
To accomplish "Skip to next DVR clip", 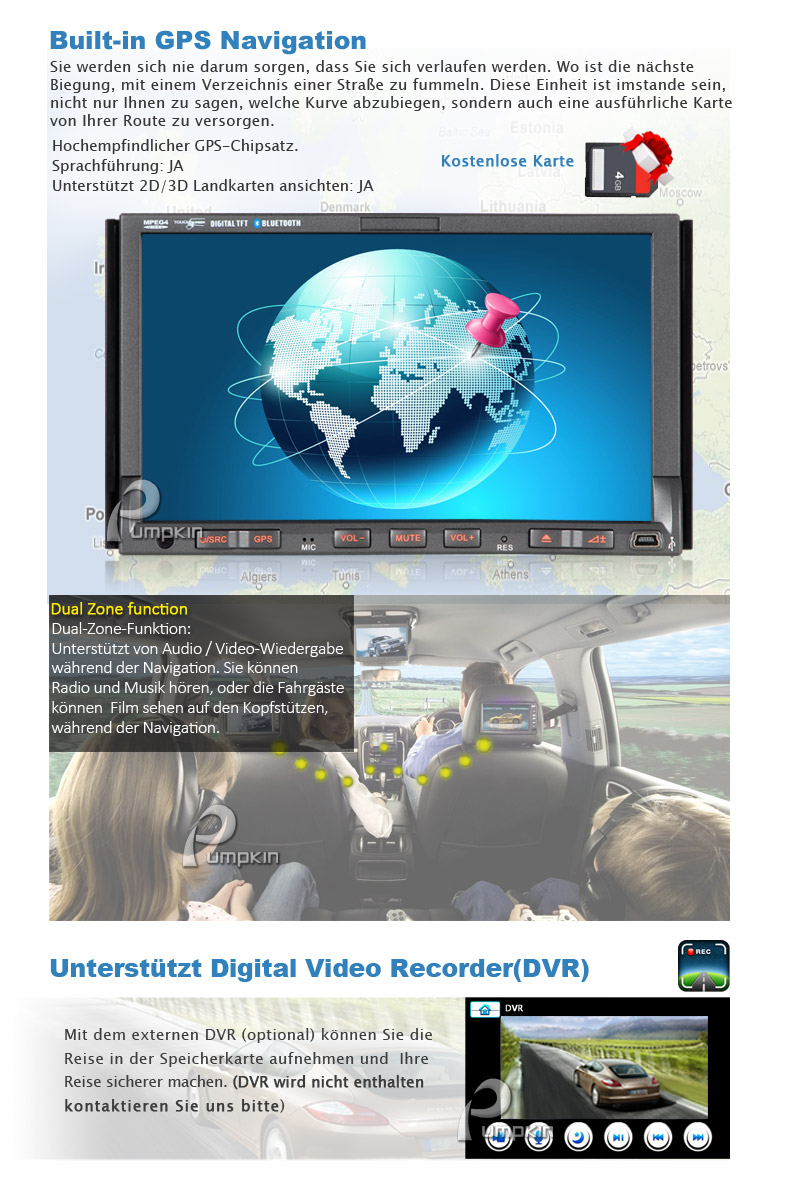I will point(697,1137).
